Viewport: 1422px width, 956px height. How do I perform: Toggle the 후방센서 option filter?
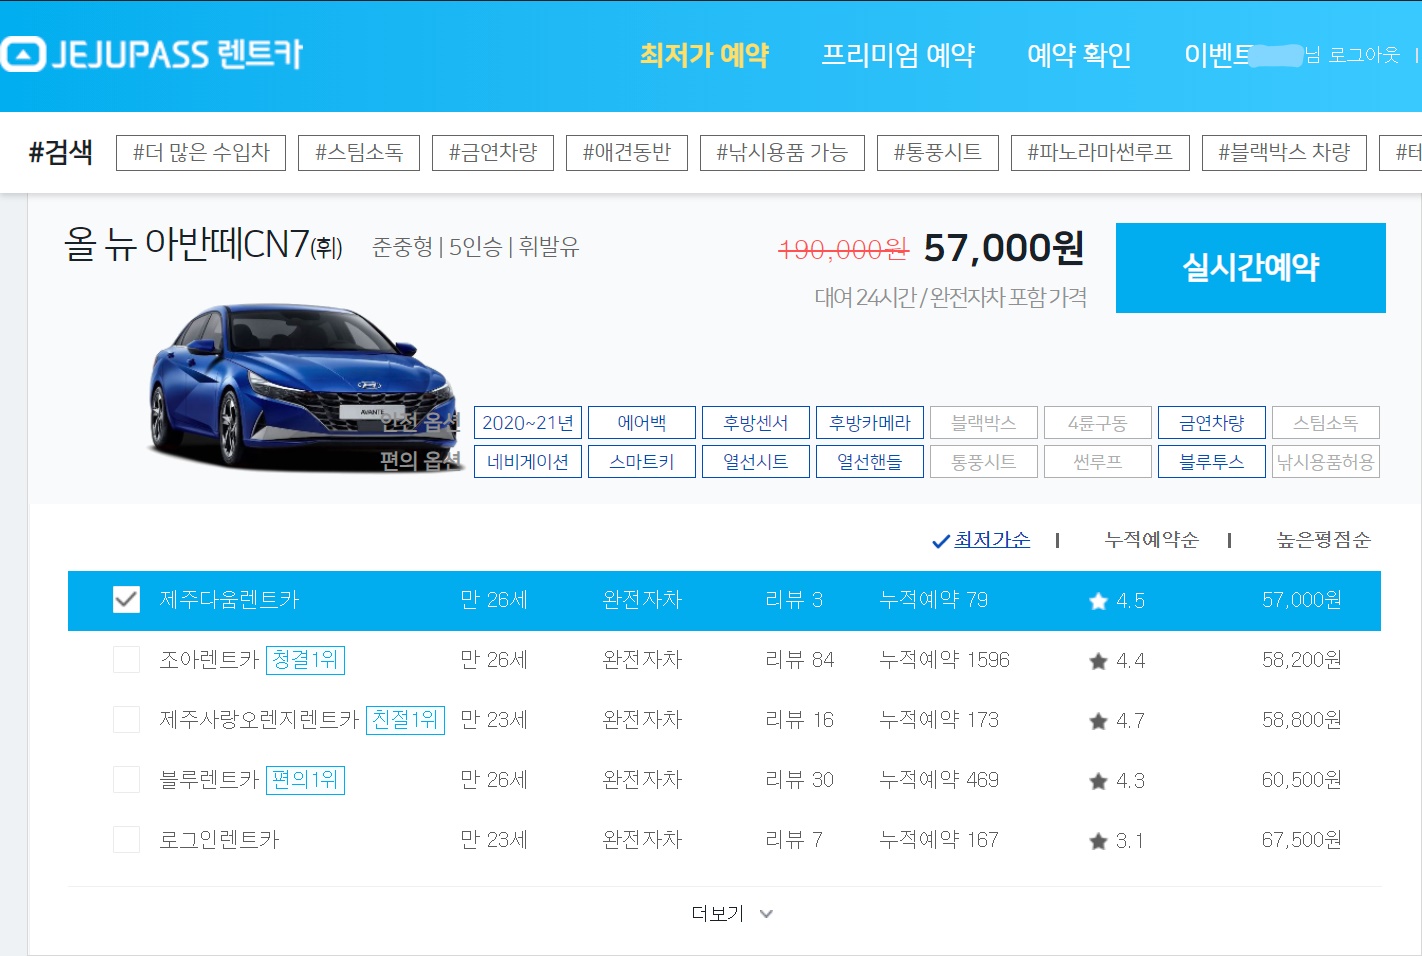756,423
